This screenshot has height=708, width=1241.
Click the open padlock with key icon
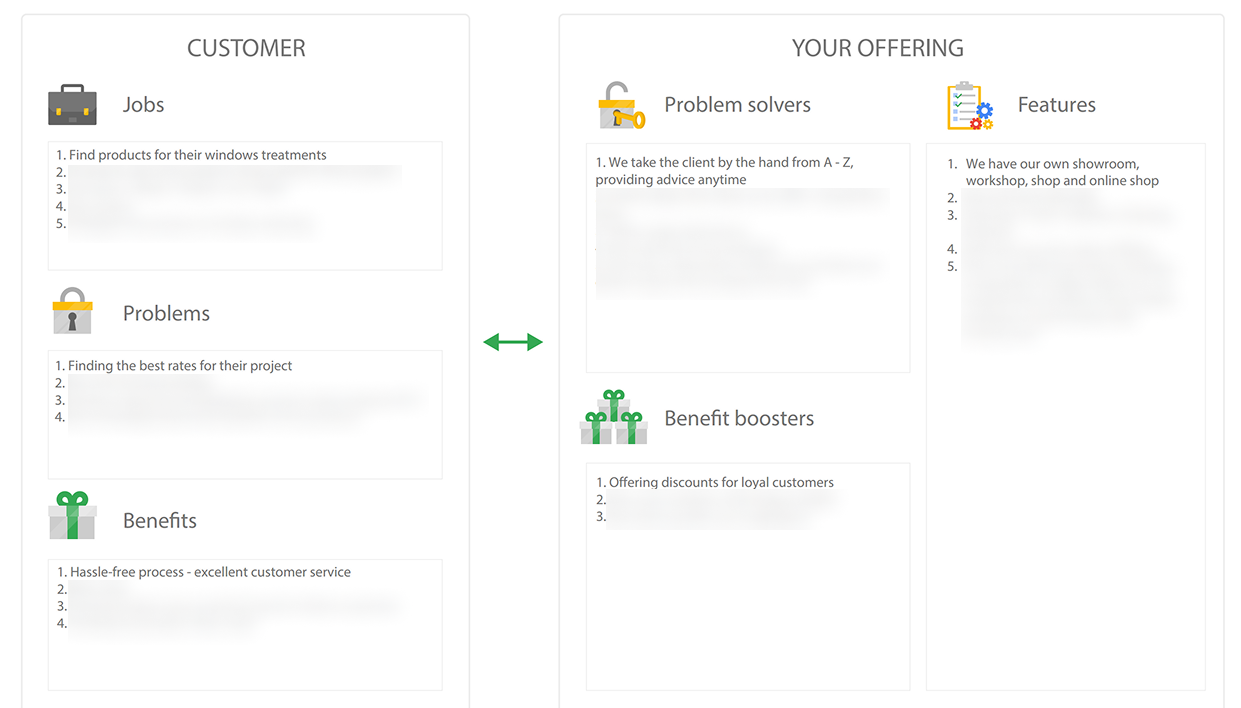[x=620, y=106]
